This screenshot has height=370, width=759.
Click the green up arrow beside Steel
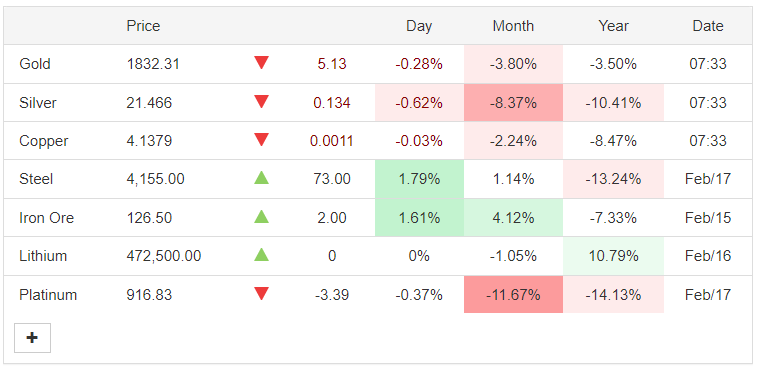click(x=261, y=178)
